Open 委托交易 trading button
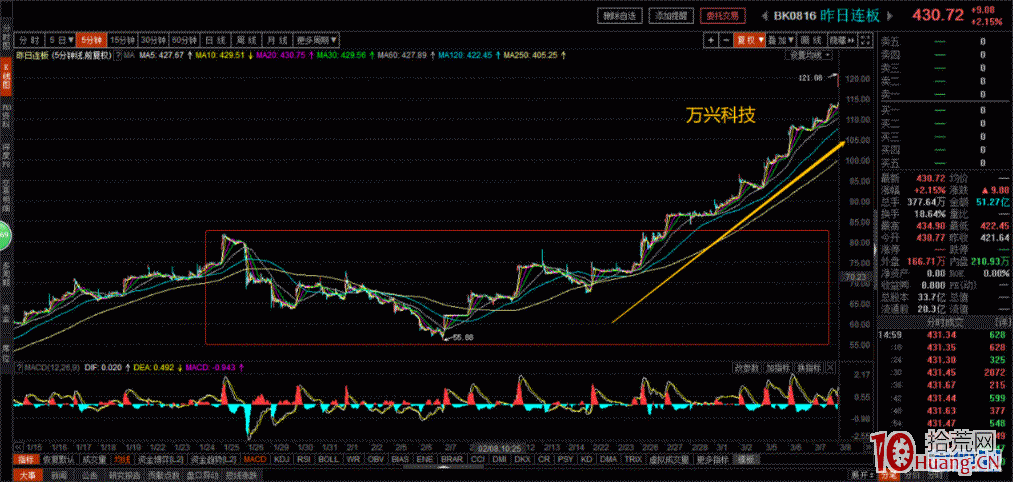This screenshot has height=482, width=1013. (722, 16)
